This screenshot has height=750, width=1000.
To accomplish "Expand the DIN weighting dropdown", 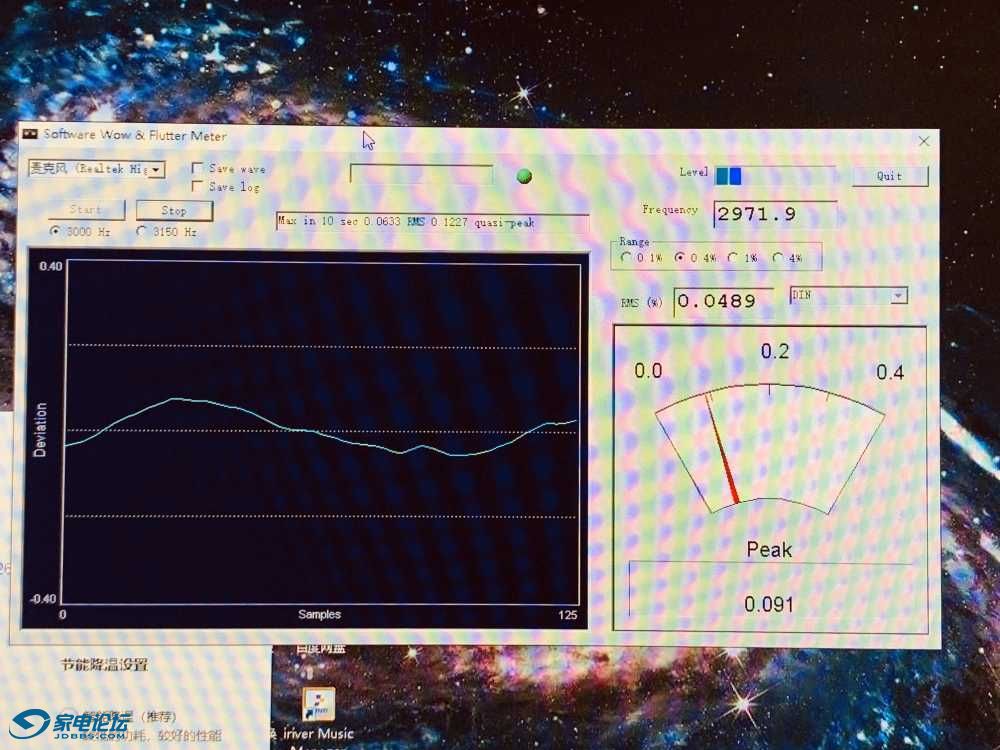I will pos(897,295).
